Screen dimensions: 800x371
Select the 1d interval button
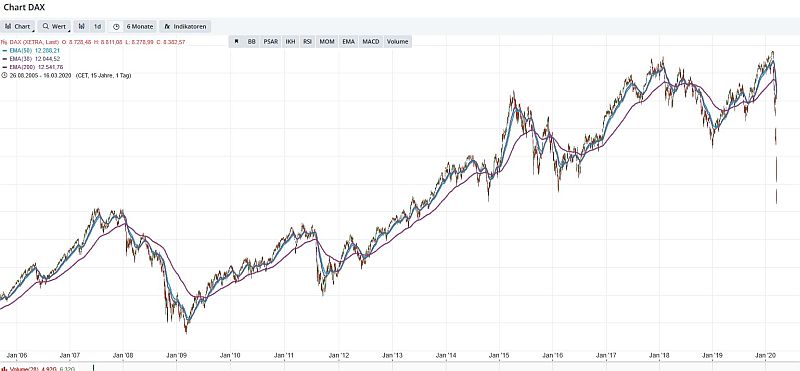click(97, 27)
